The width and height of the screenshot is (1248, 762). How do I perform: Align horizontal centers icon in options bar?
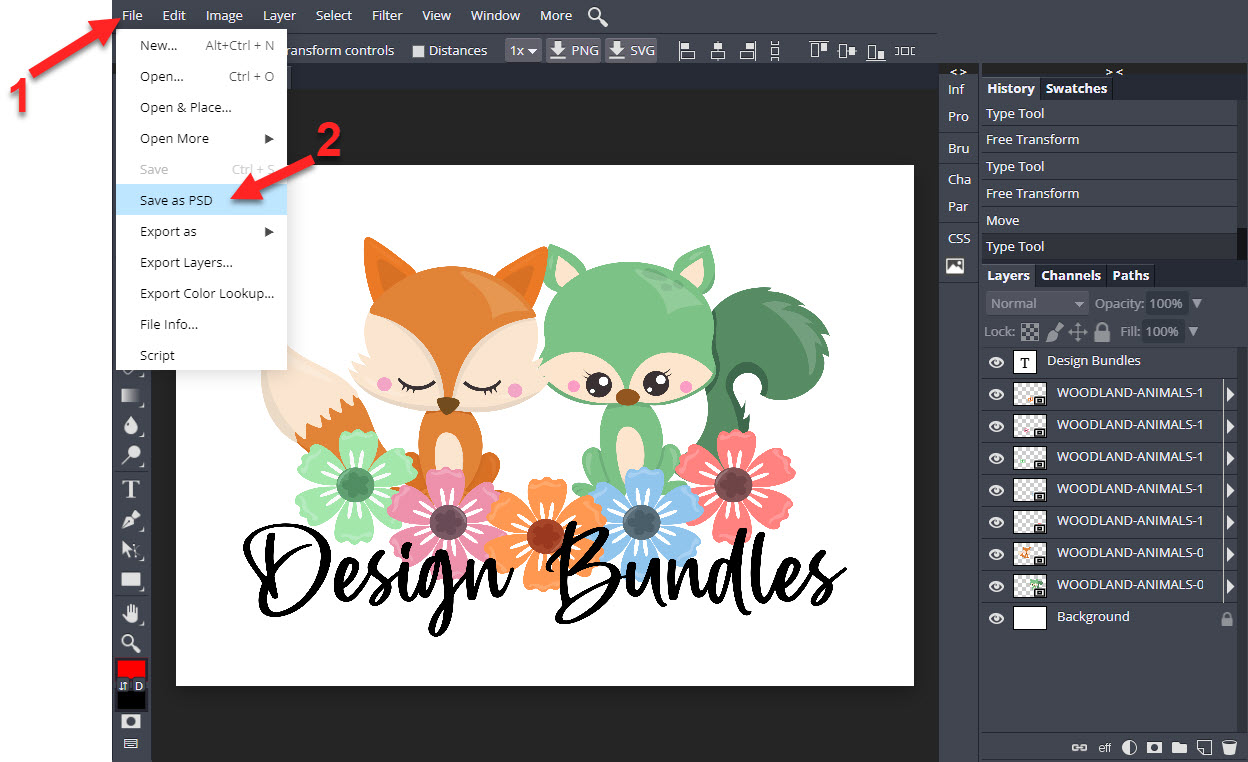pos(718,50)
